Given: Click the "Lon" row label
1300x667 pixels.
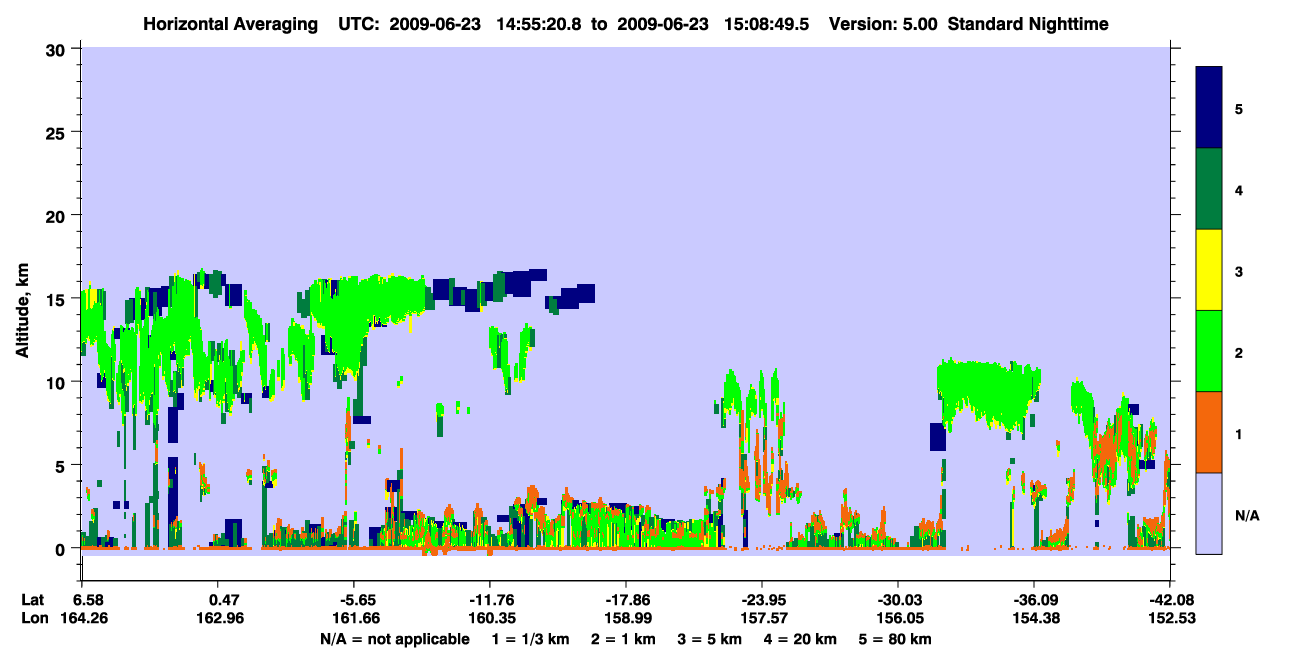Looking at the screenshot, I should click(x=33, y=618).
